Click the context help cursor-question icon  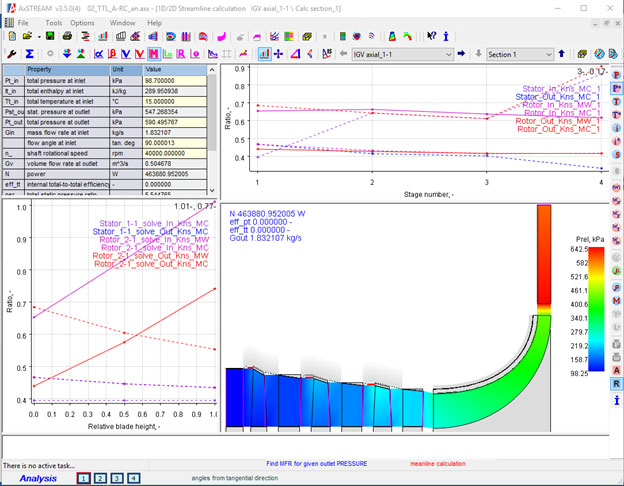[431, 37]
